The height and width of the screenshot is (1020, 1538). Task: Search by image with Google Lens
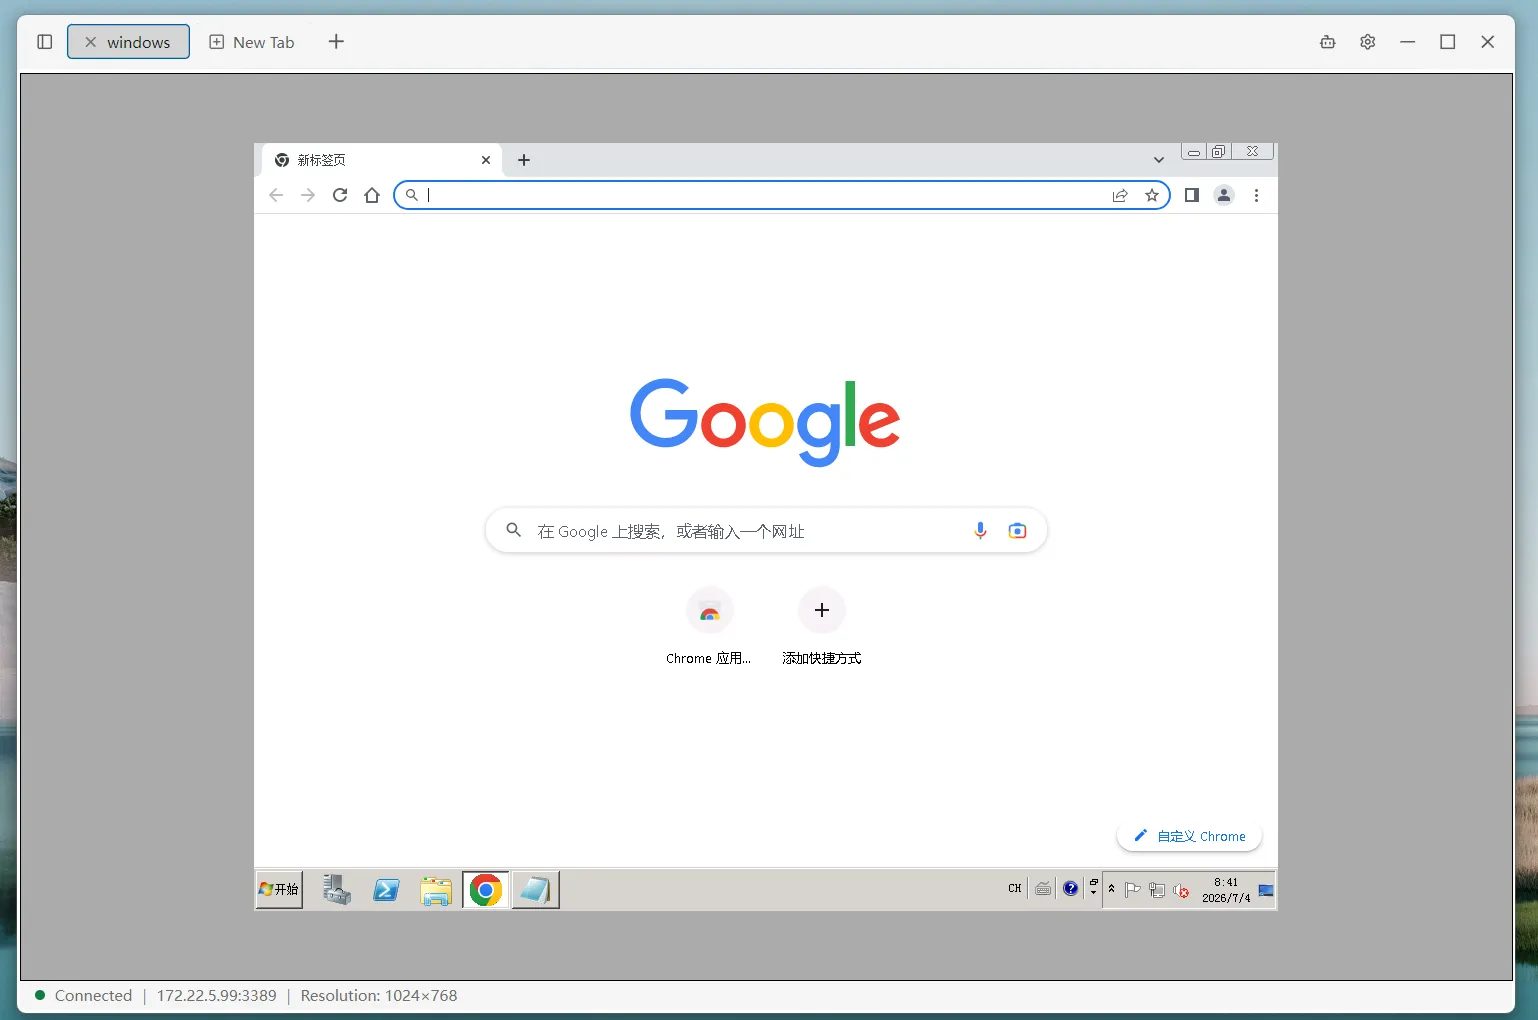tap(1017, 531)
